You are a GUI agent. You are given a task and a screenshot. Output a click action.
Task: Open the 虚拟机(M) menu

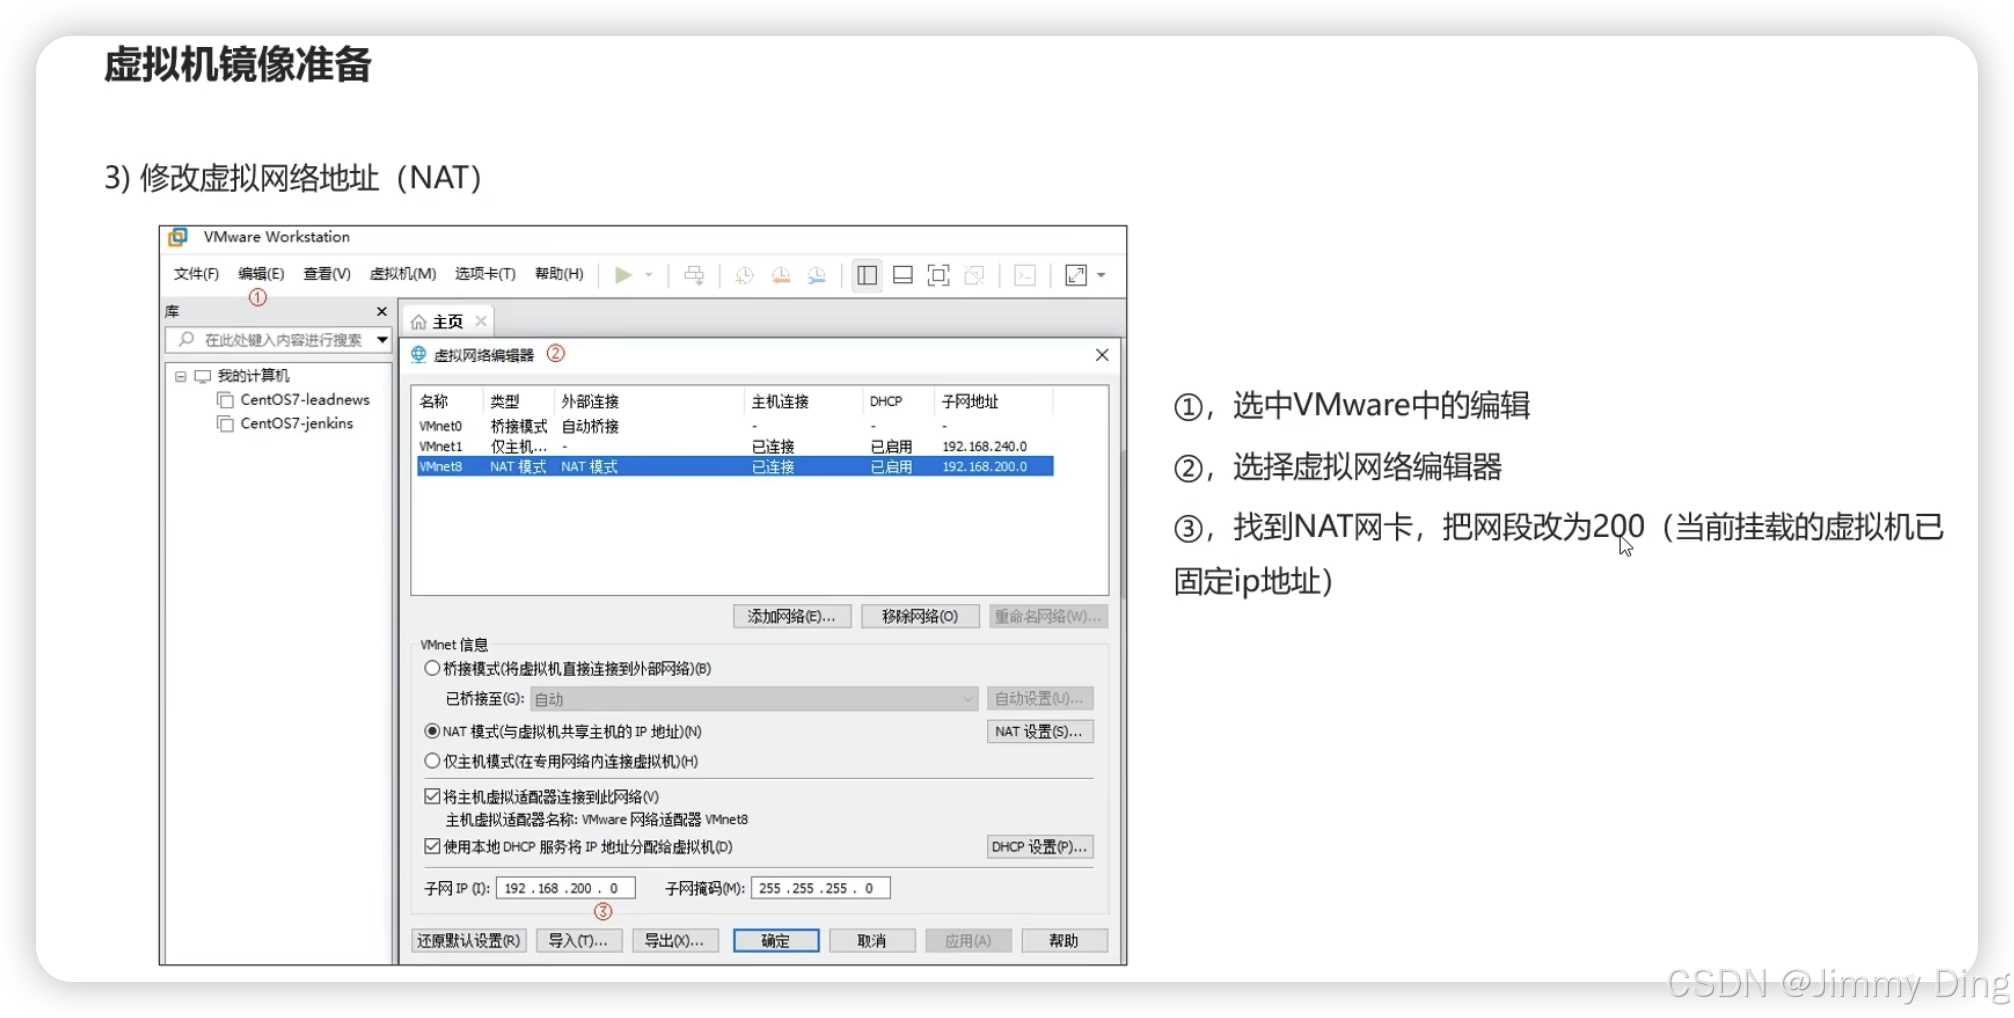point(403,274)
